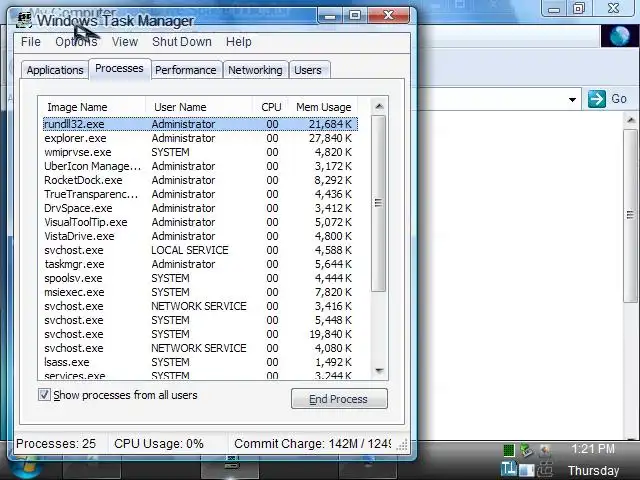Click the Commit Charge status entry

pos(313,444)
